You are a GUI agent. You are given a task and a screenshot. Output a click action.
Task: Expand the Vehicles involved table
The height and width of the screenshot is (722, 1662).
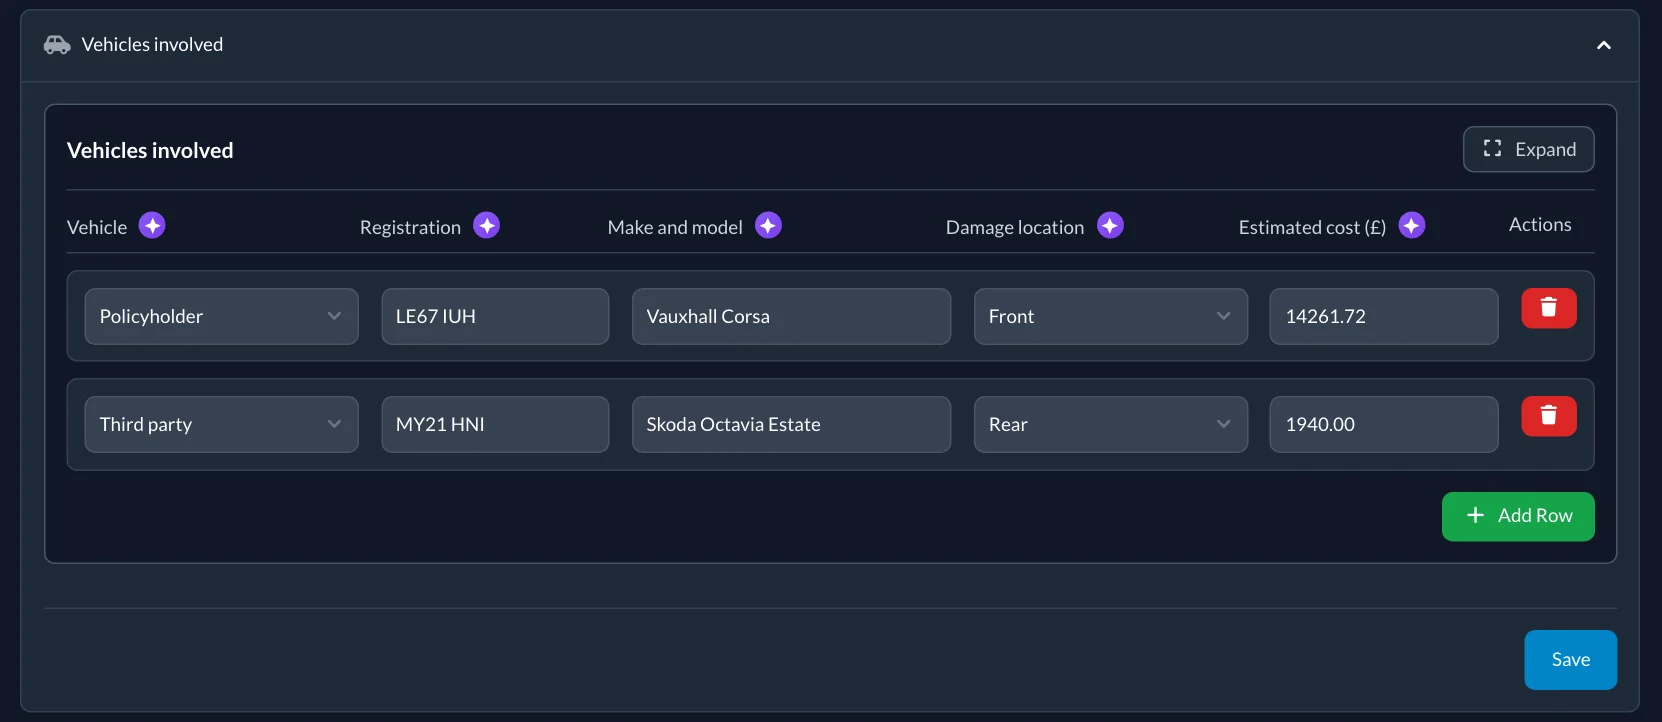(x=1529, y=149)
